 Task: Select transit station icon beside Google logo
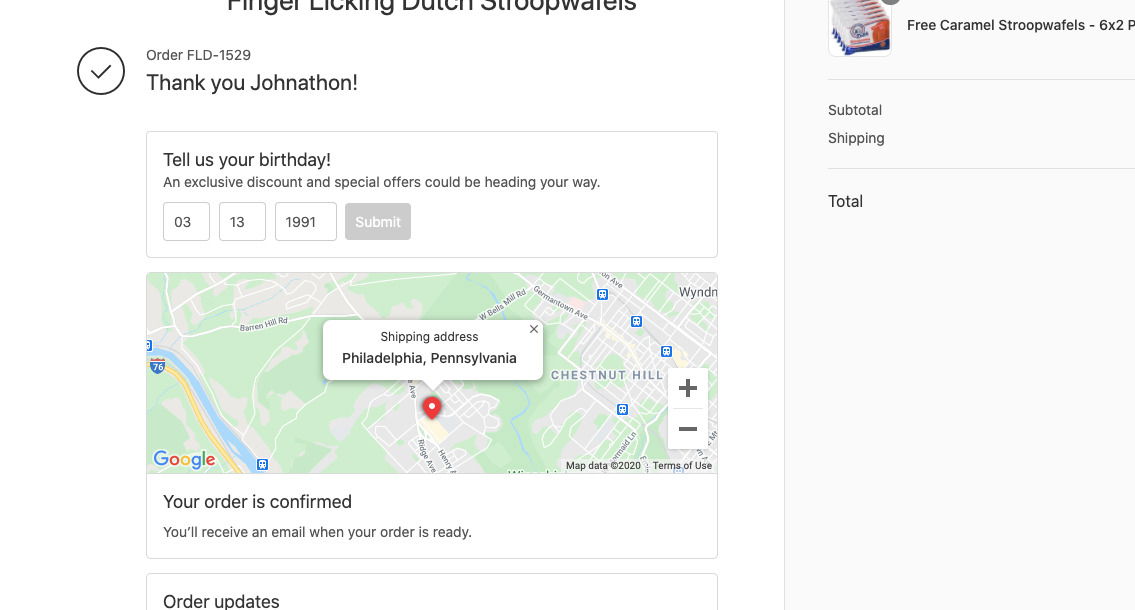262,464
